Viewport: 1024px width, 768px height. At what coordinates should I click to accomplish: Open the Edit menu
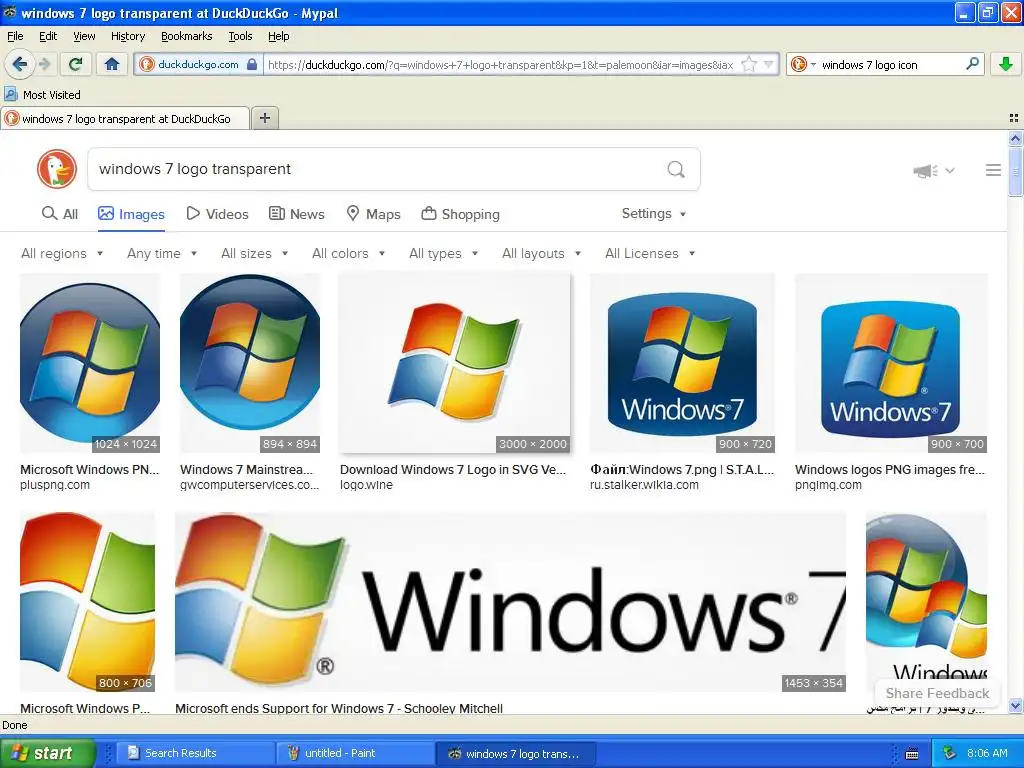48,36
